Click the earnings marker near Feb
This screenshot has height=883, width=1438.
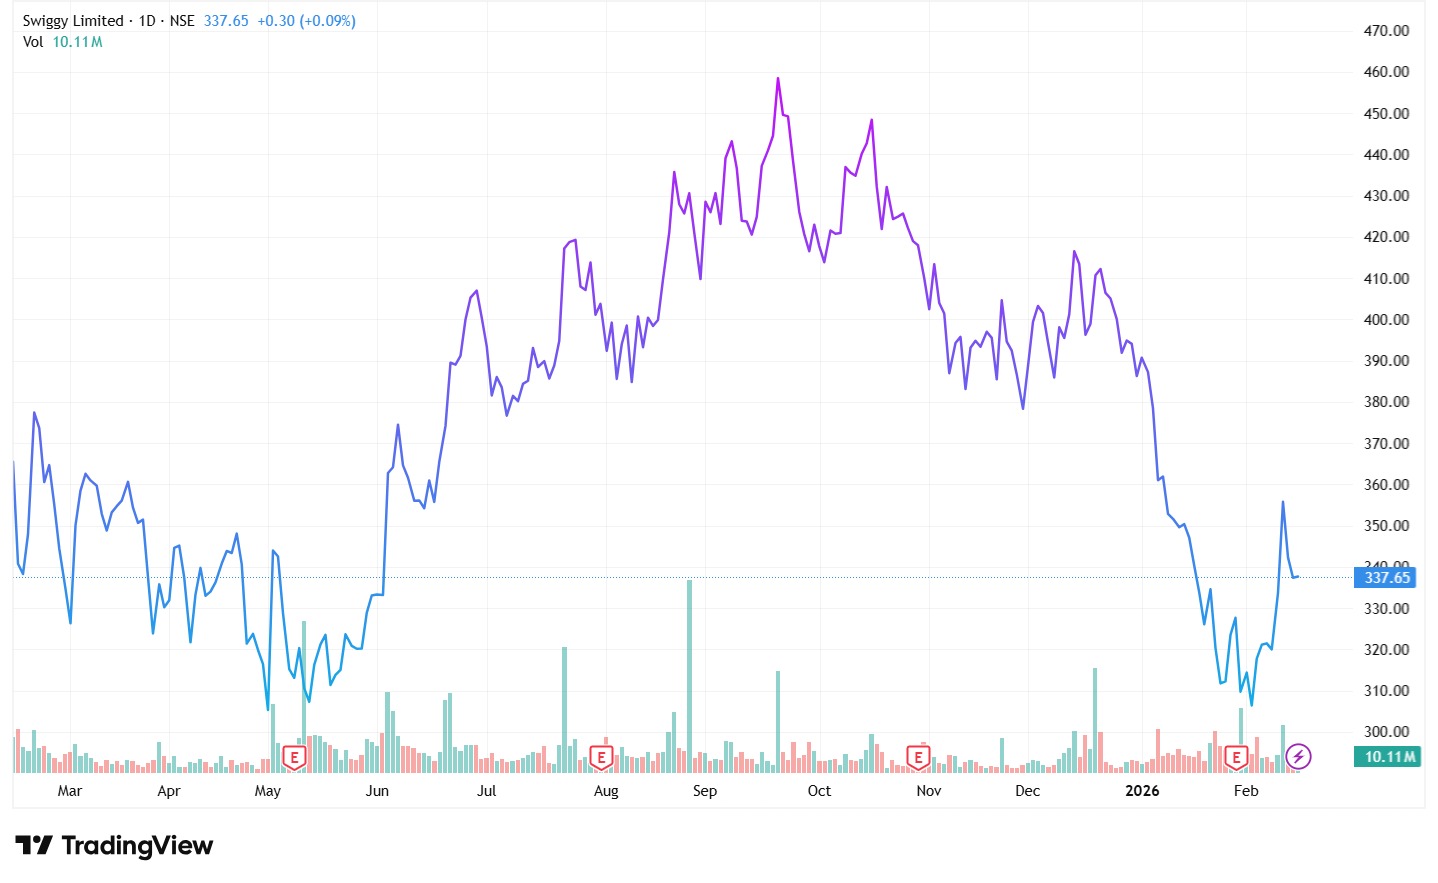coord(1237,757)
